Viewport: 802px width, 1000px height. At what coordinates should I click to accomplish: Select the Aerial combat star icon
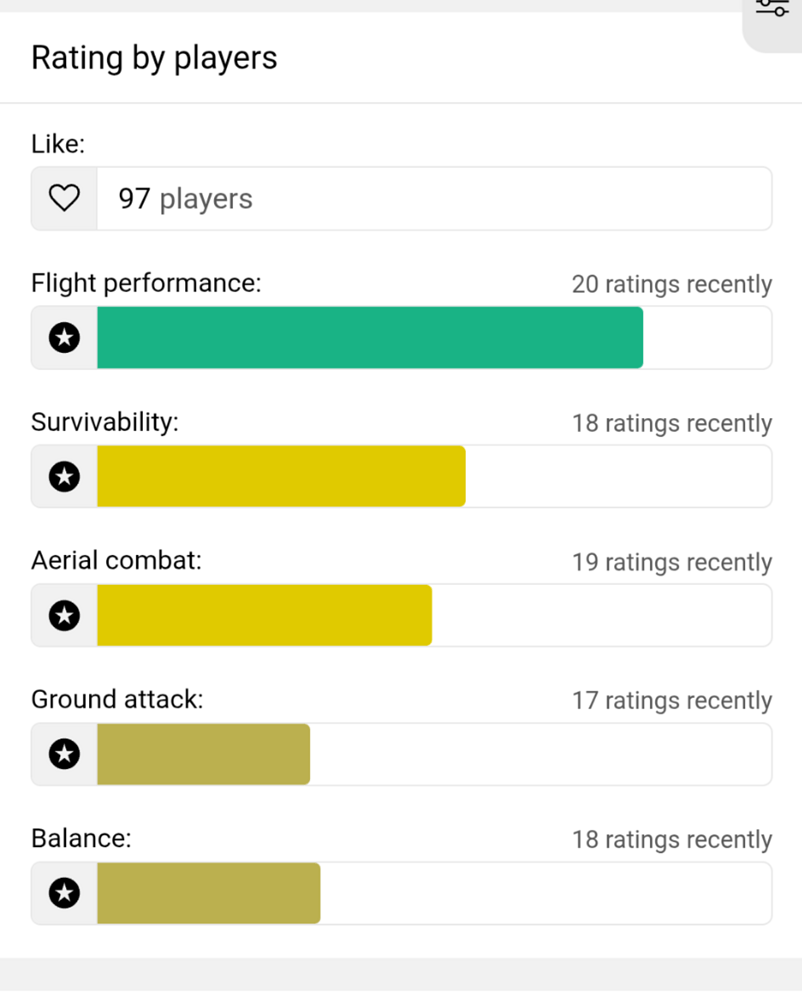click(x=64, y=615)
